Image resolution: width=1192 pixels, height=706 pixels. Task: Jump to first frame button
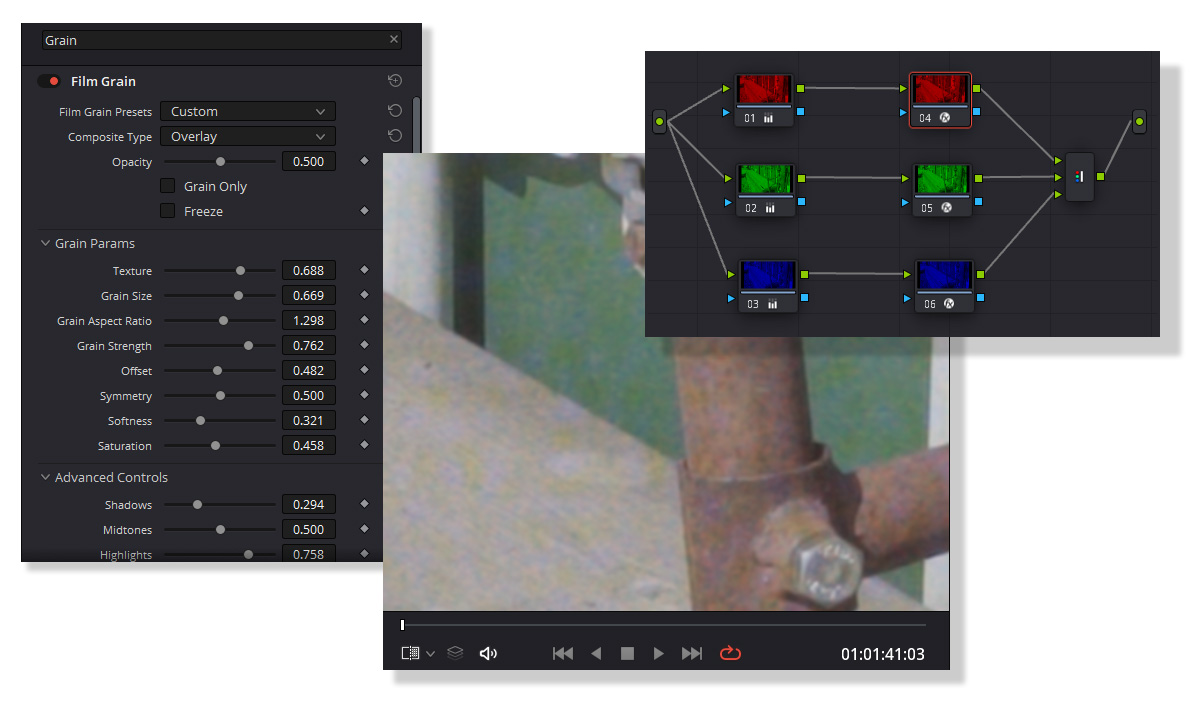[563, 654]
